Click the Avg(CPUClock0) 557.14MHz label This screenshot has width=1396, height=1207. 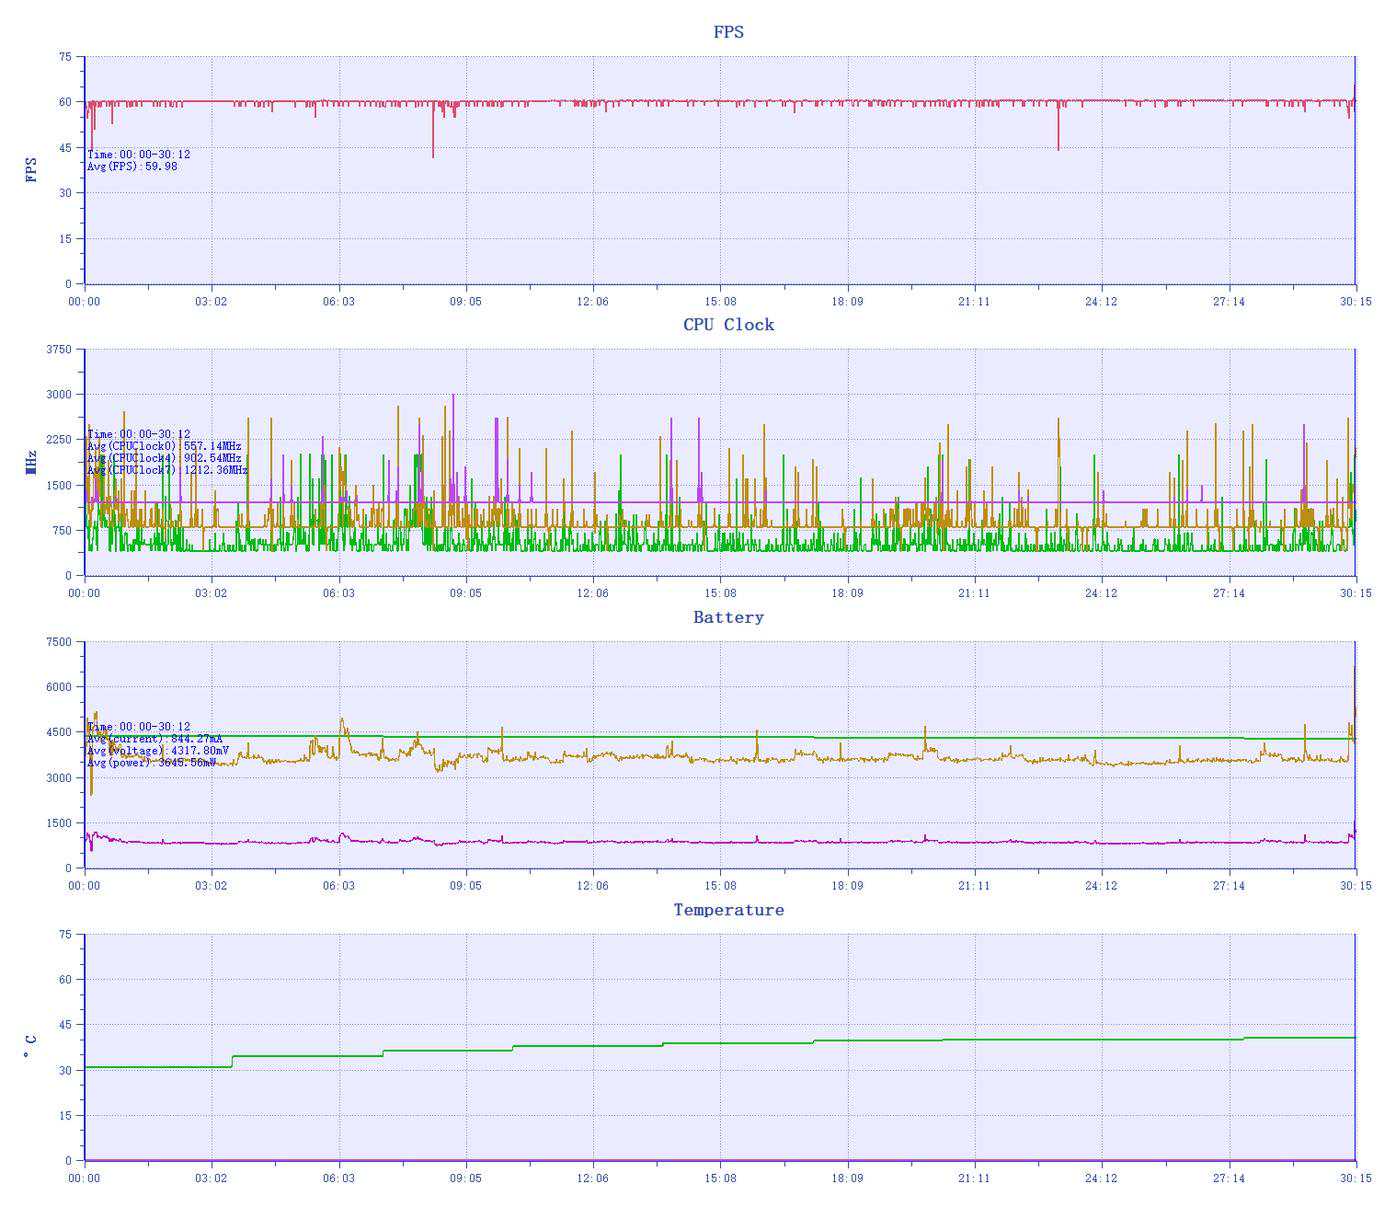(x=164, y=446)
